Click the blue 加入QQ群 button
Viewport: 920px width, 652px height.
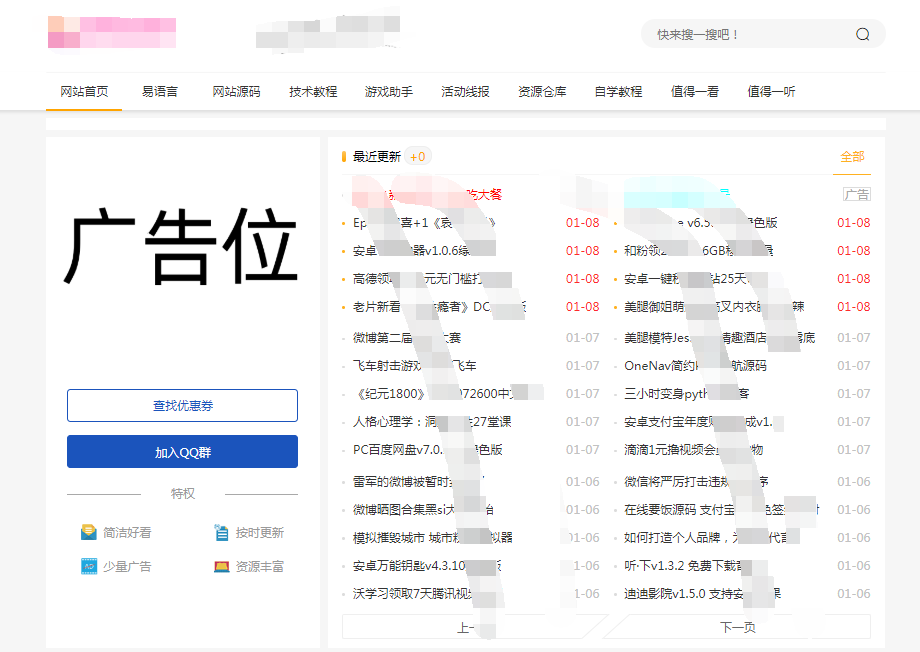click(182, 451)
